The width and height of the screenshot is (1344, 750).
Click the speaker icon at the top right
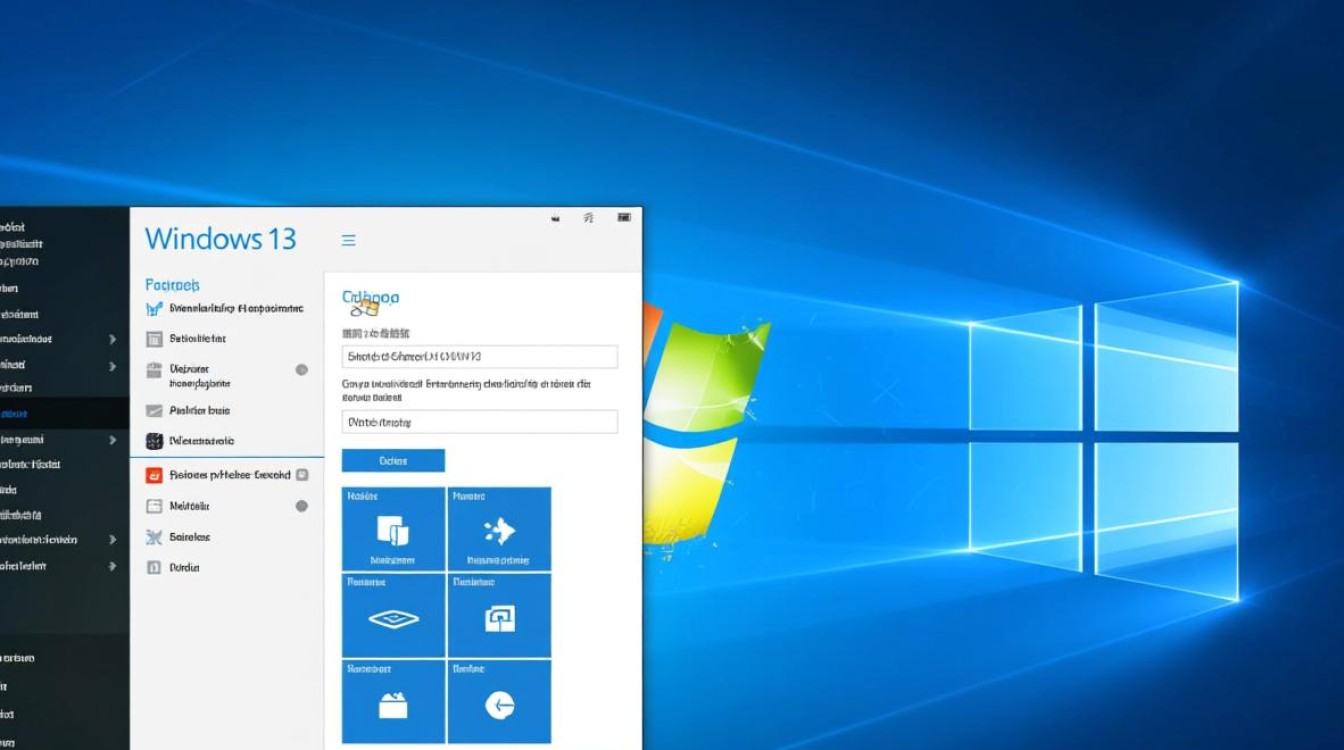click(x=555, y=217)
